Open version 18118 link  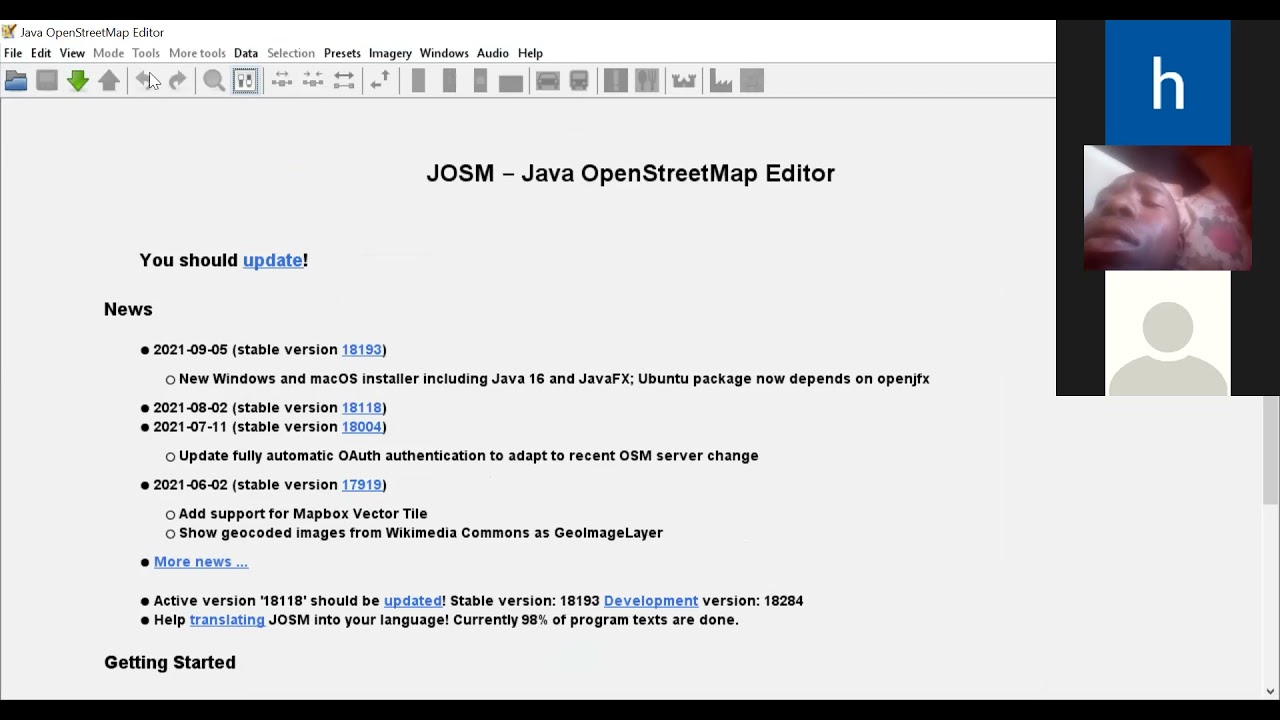pos(362,407)
